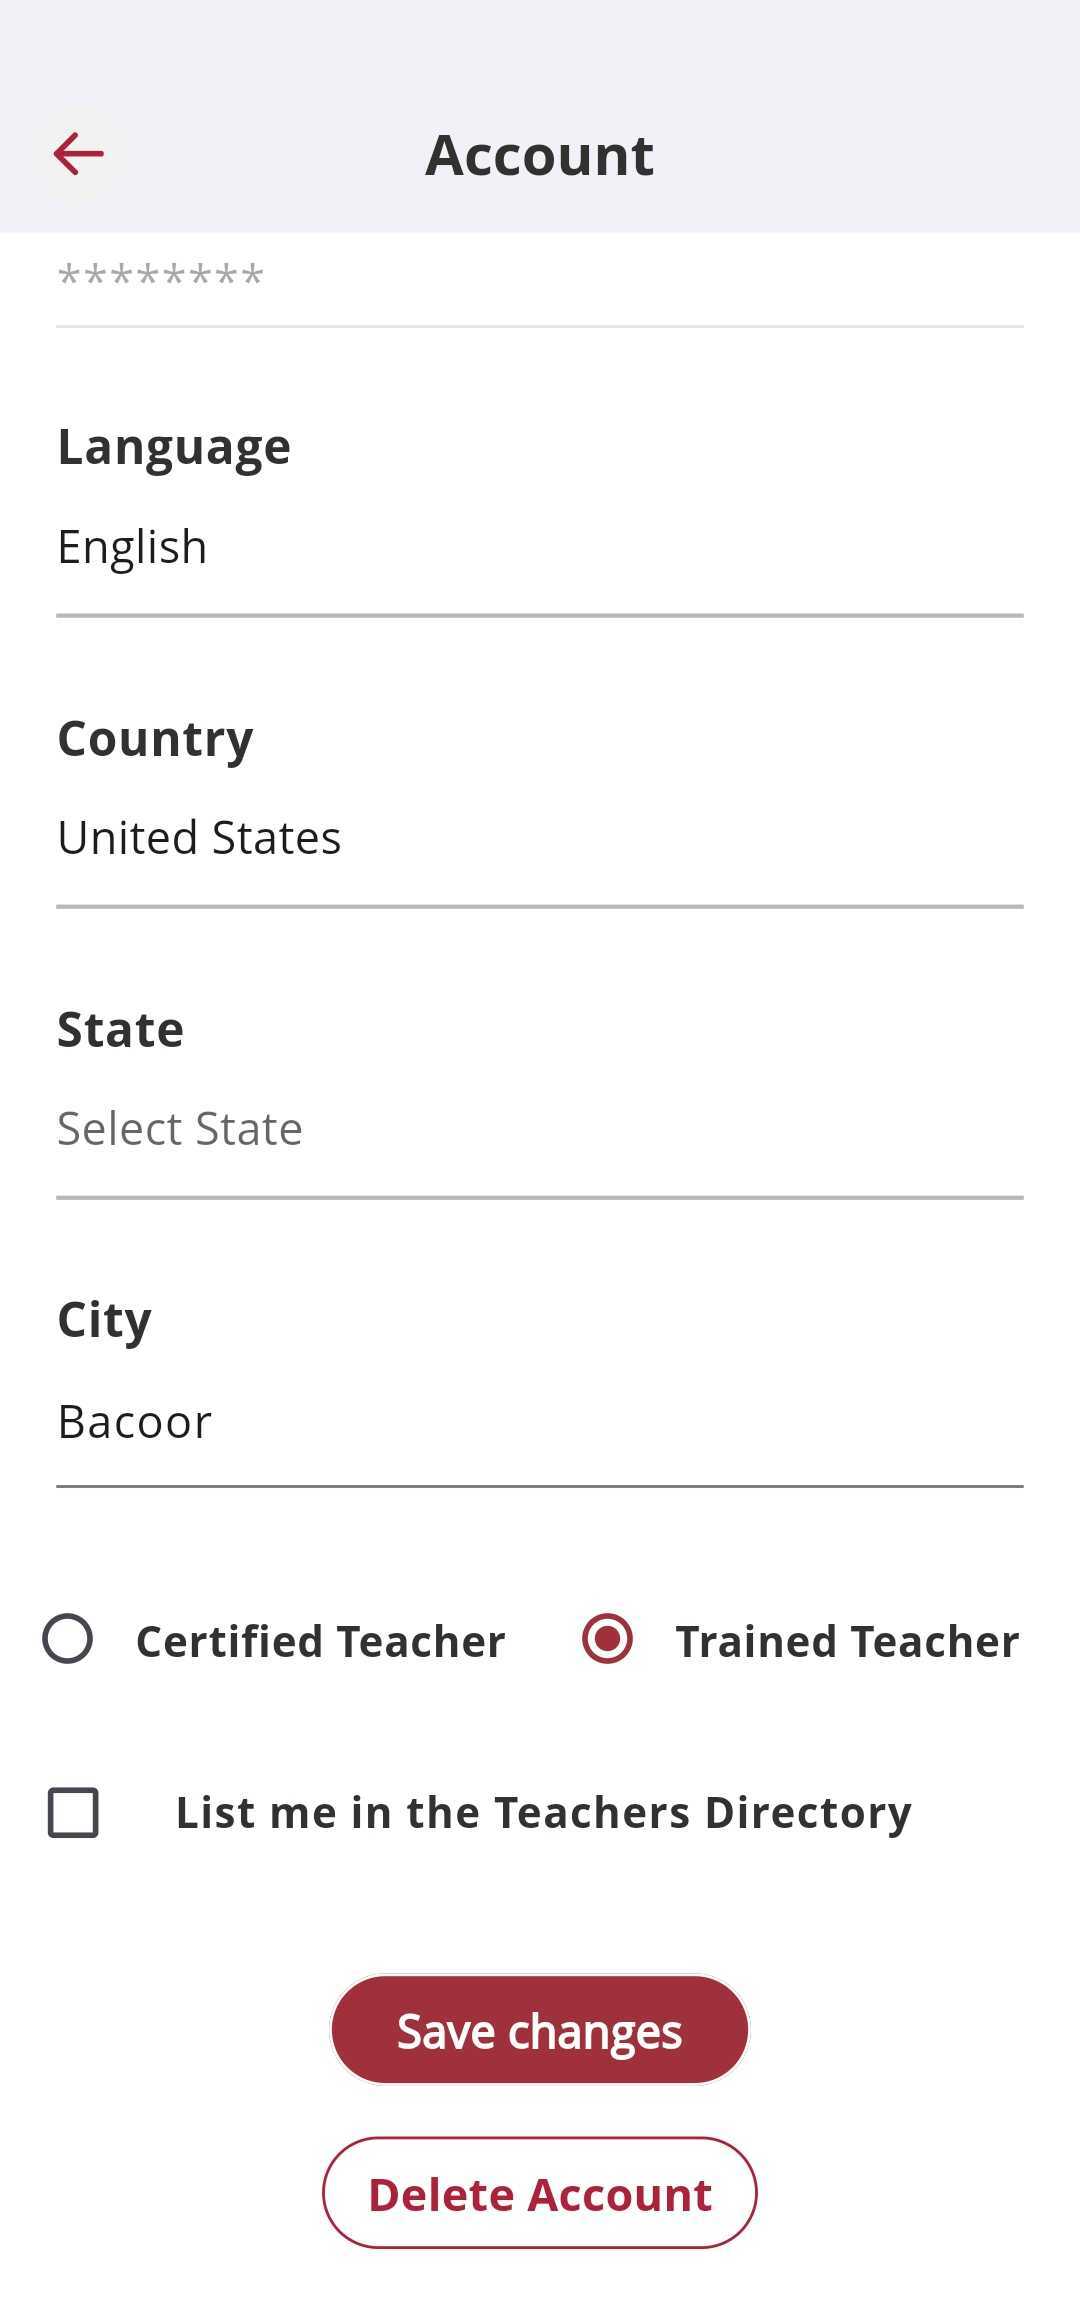Click the Save changes button

540,2030
